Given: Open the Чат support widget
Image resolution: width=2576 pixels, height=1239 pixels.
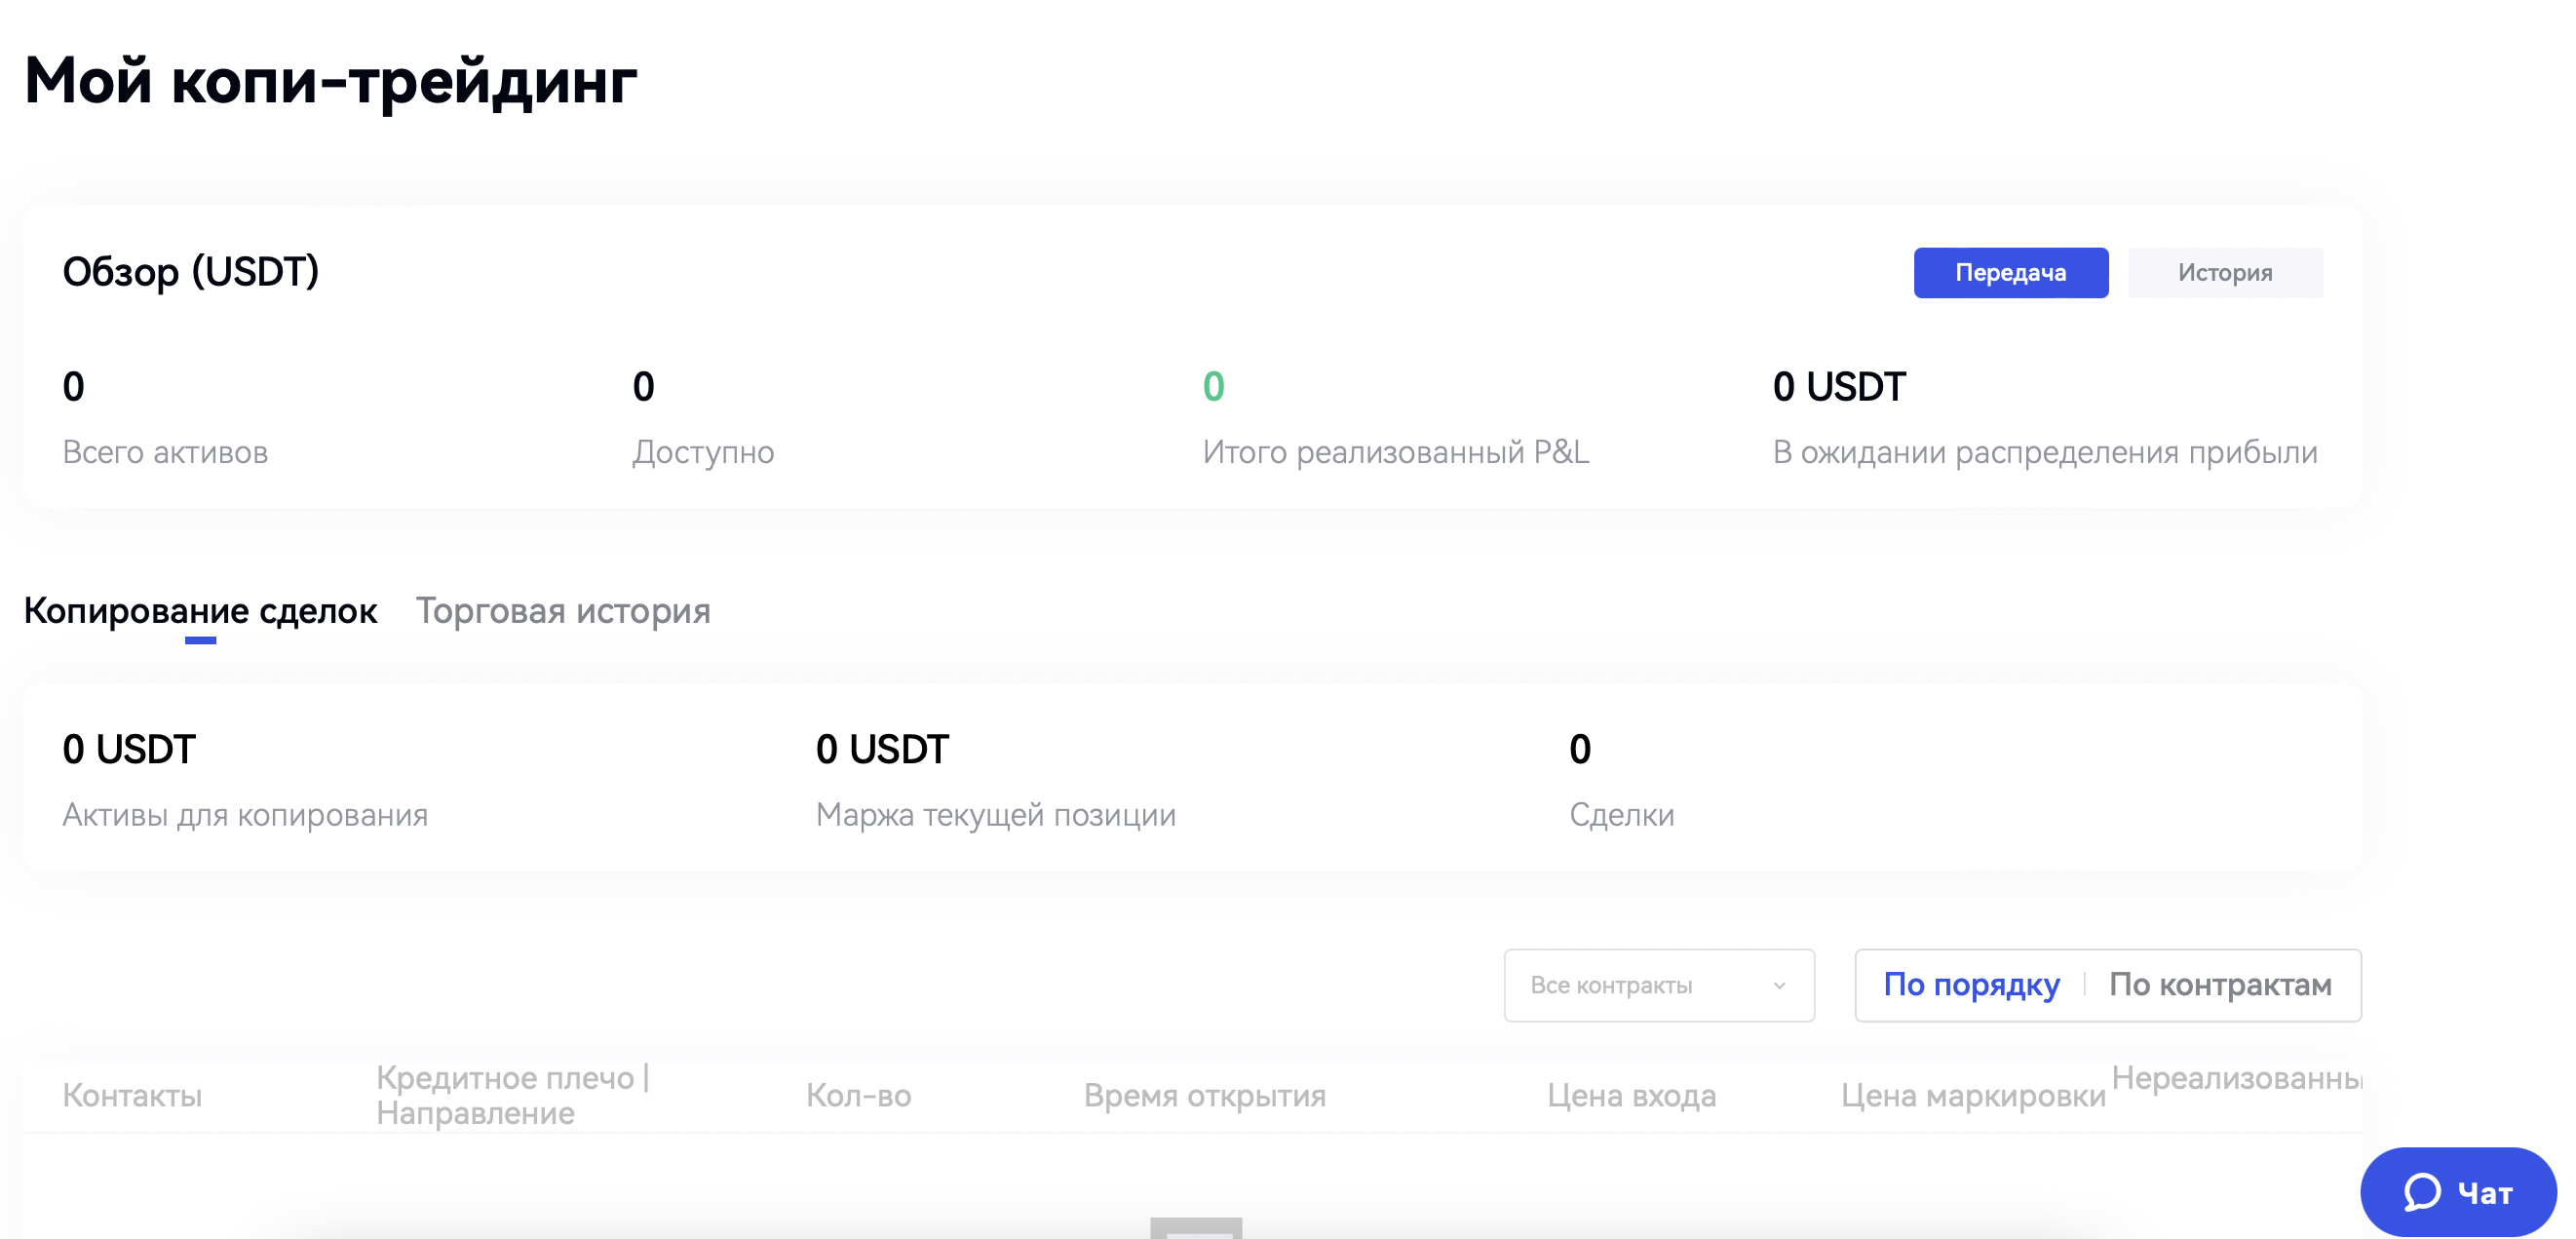Looking at the screenshot, I should click(x=2458, y=1192).
